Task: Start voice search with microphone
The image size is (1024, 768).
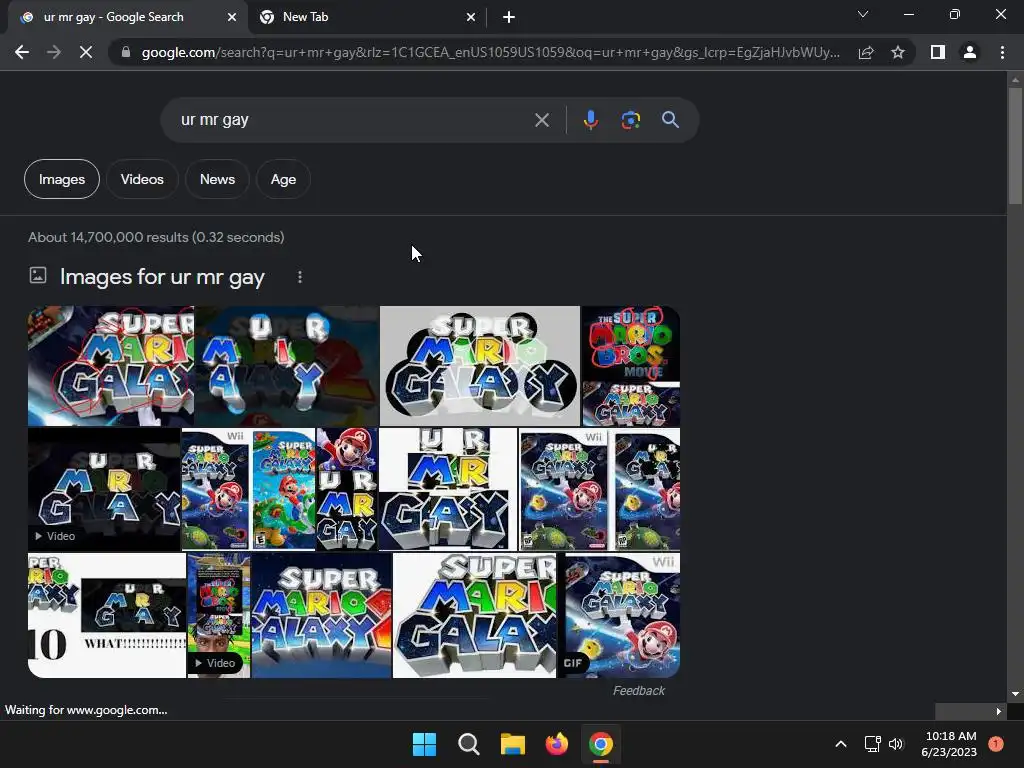Action: [590, 120]
